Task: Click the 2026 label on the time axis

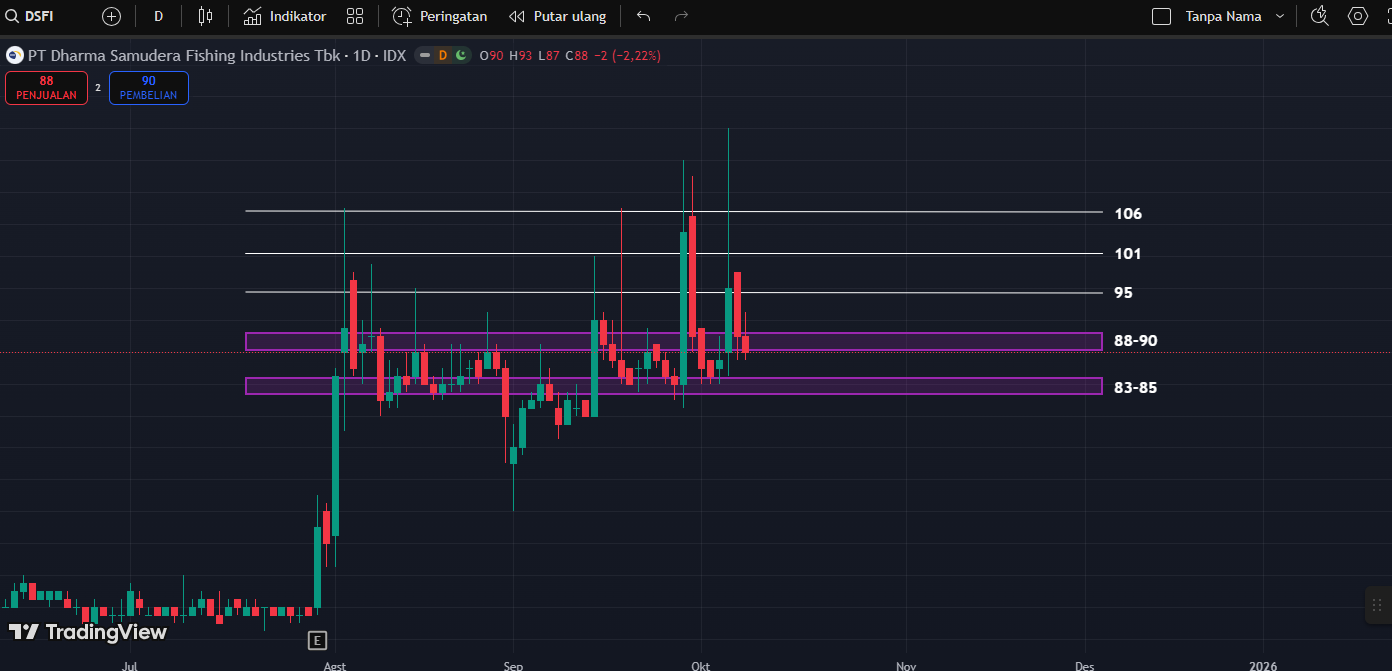Action: (1263, 665)
